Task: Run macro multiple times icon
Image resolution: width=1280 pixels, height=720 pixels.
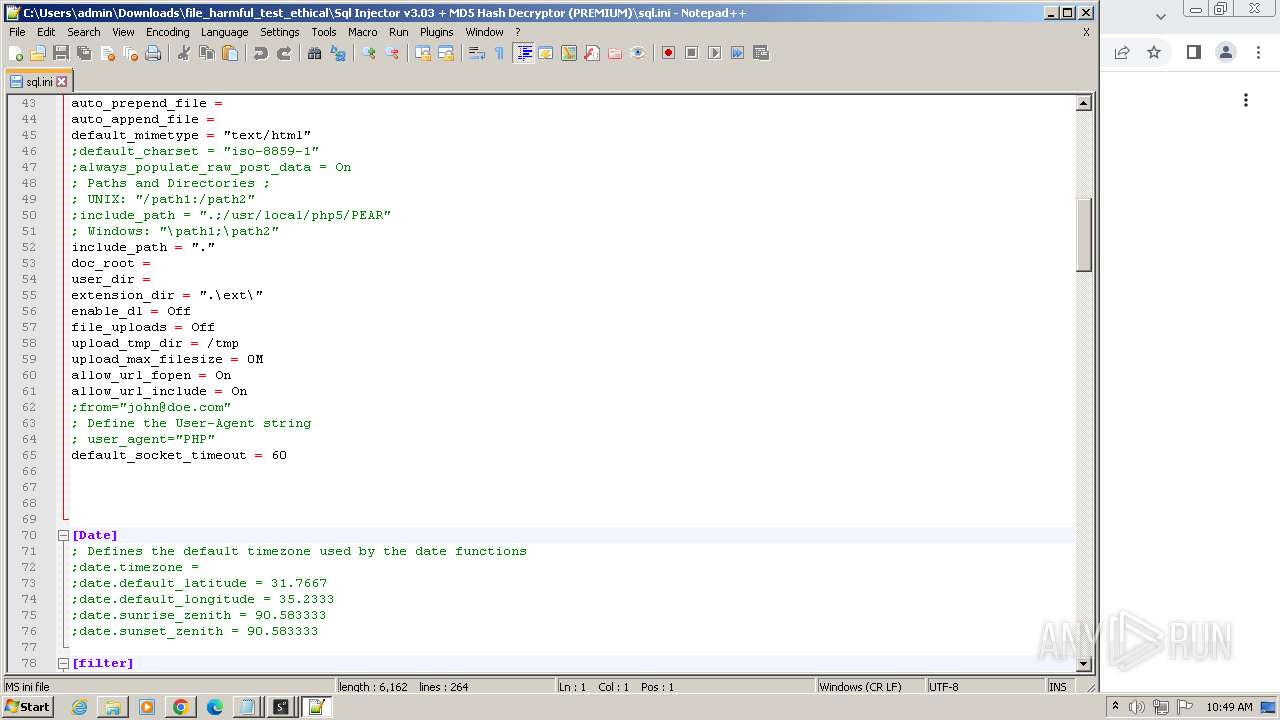Action: pos(737,53)
